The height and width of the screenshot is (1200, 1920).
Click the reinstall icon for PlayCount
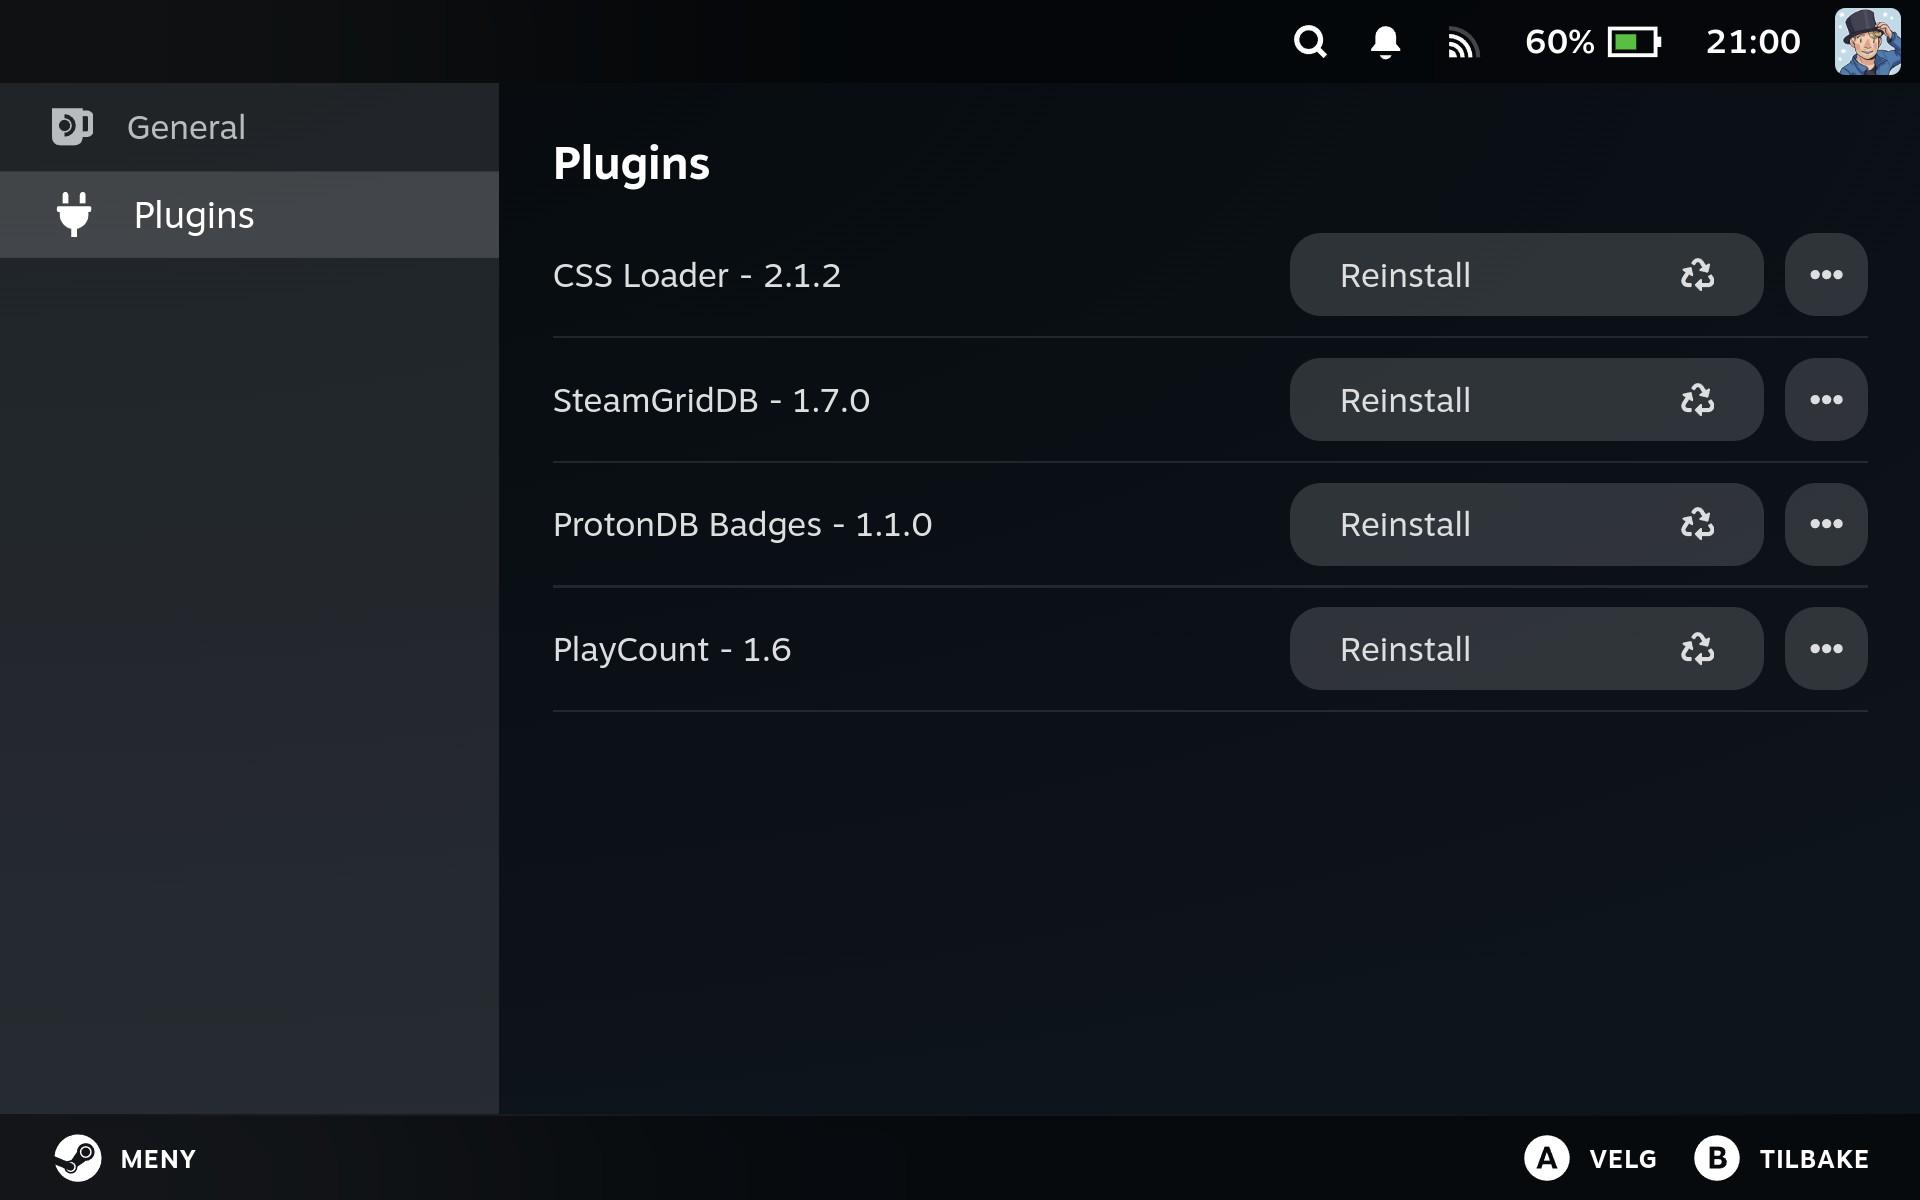point(1697,649)
